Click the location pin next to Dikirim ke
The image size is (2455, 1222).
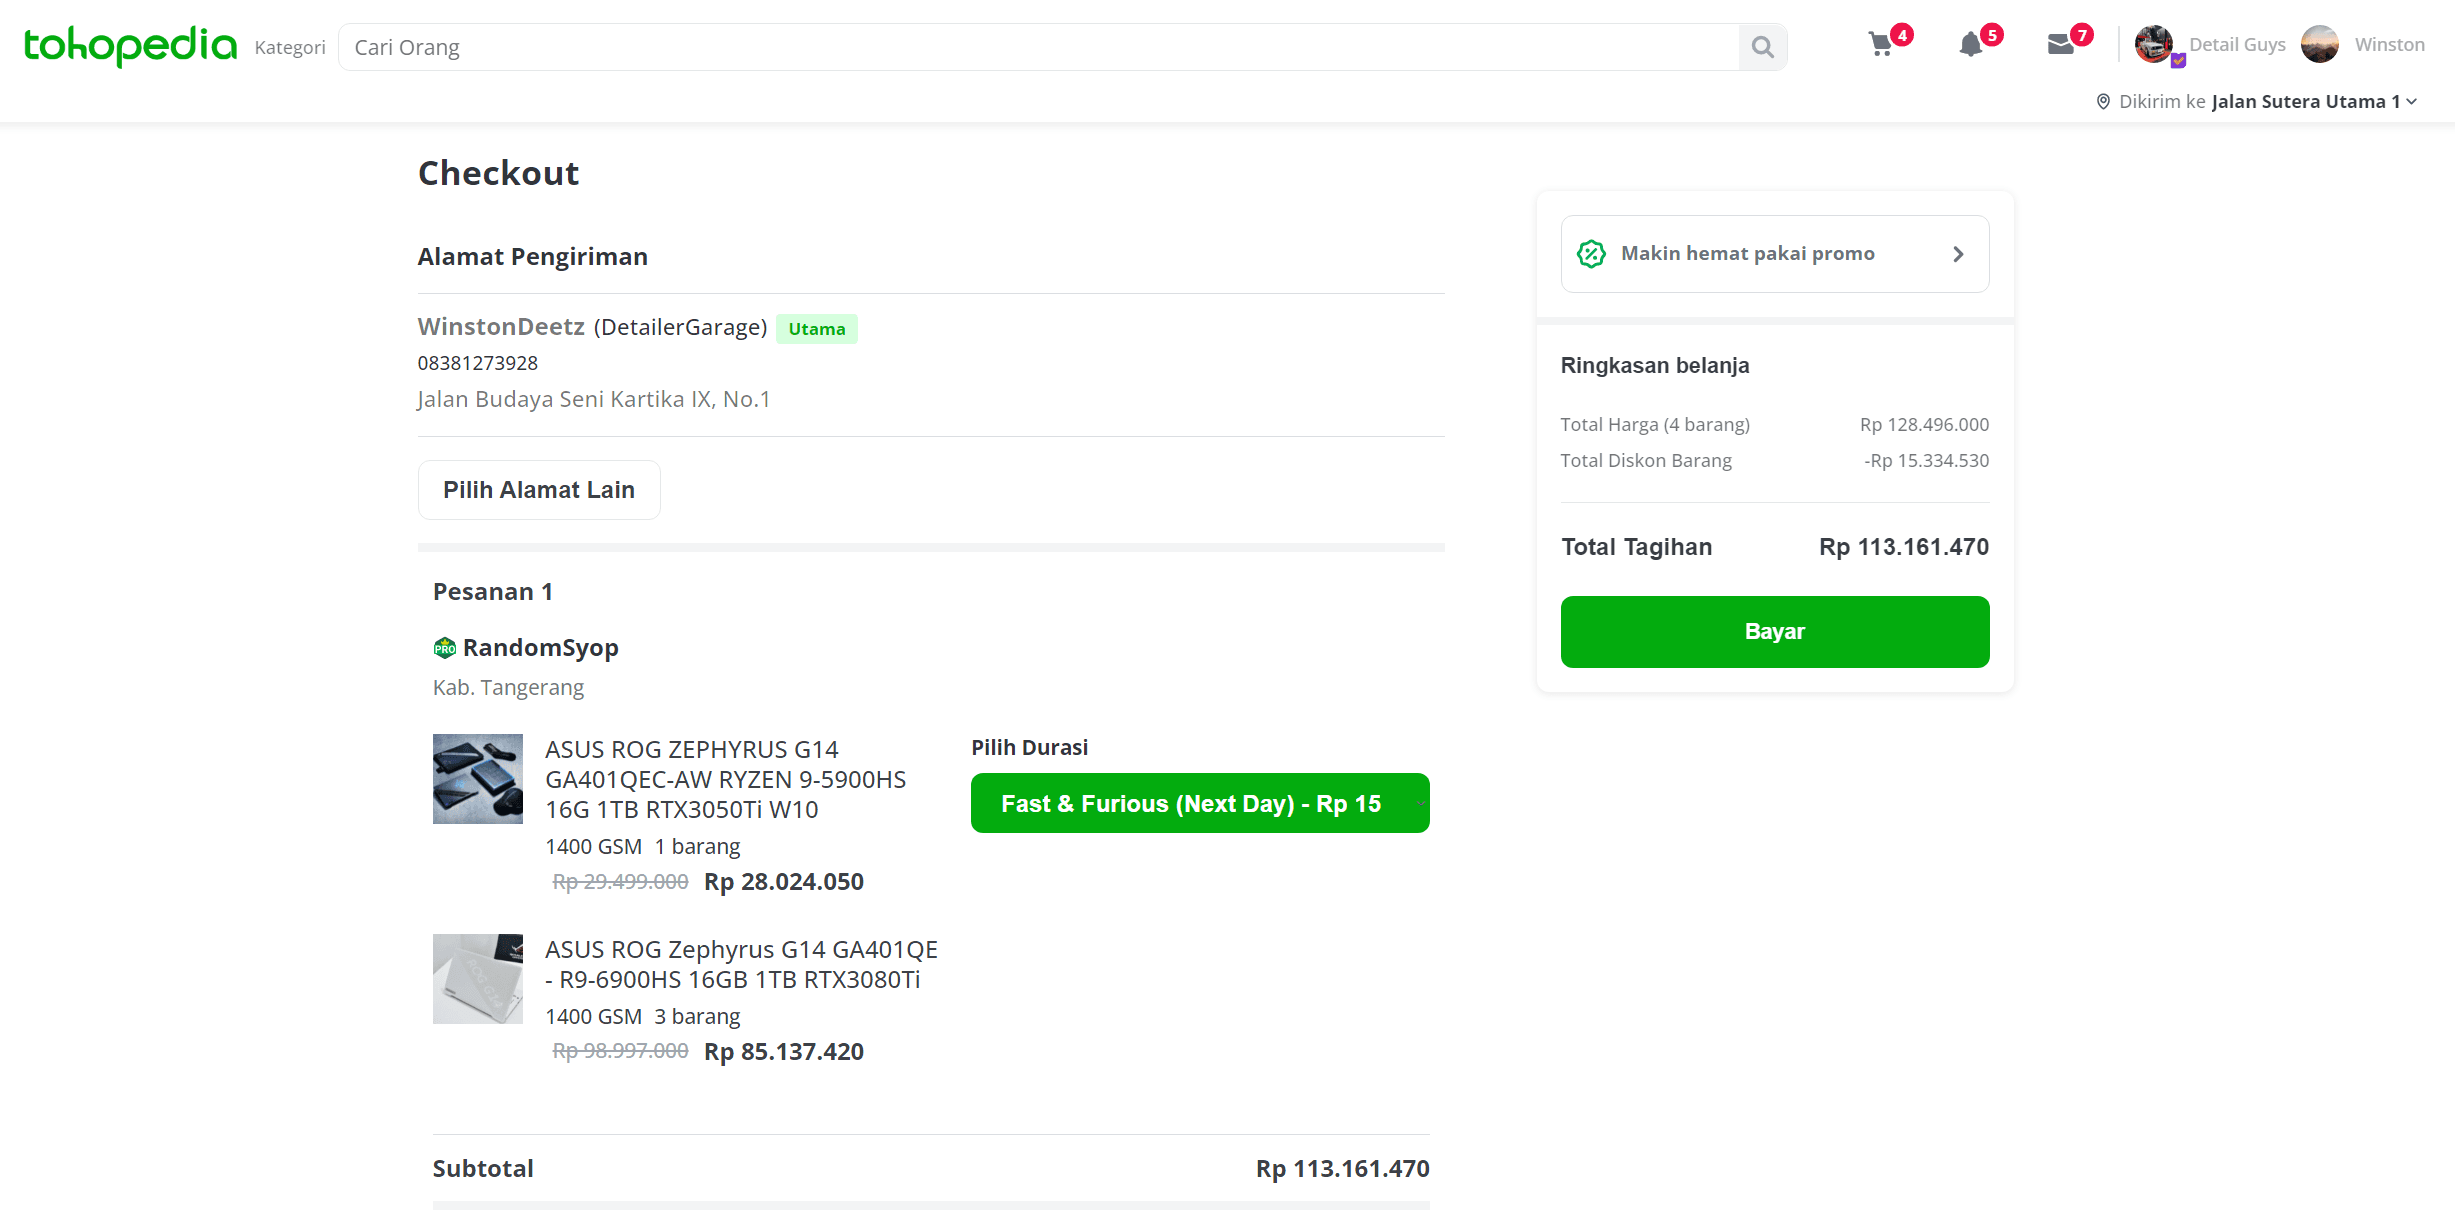point(2104,101)
